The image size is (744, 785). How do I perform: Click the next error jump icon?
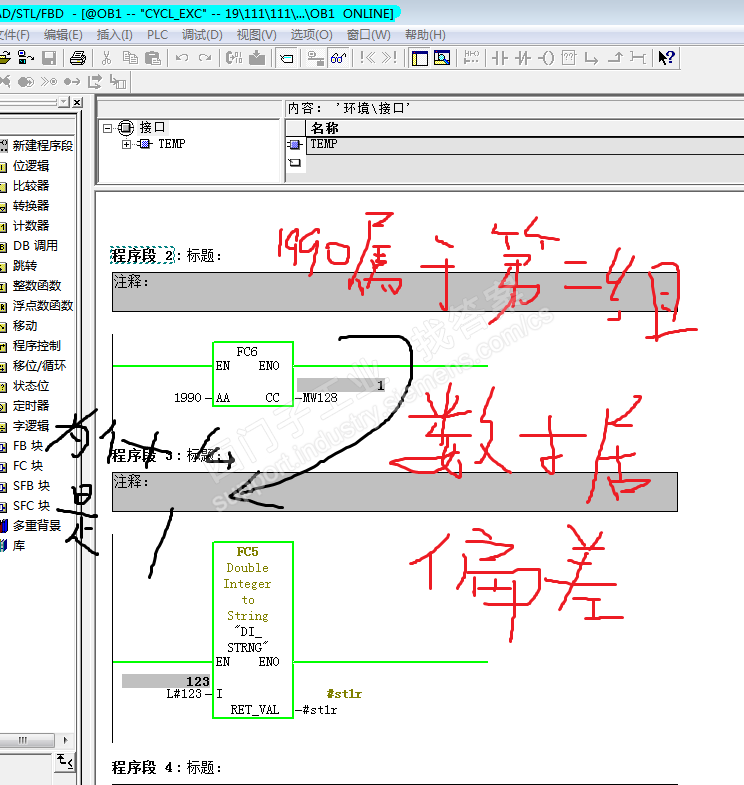tap(390, 58)
